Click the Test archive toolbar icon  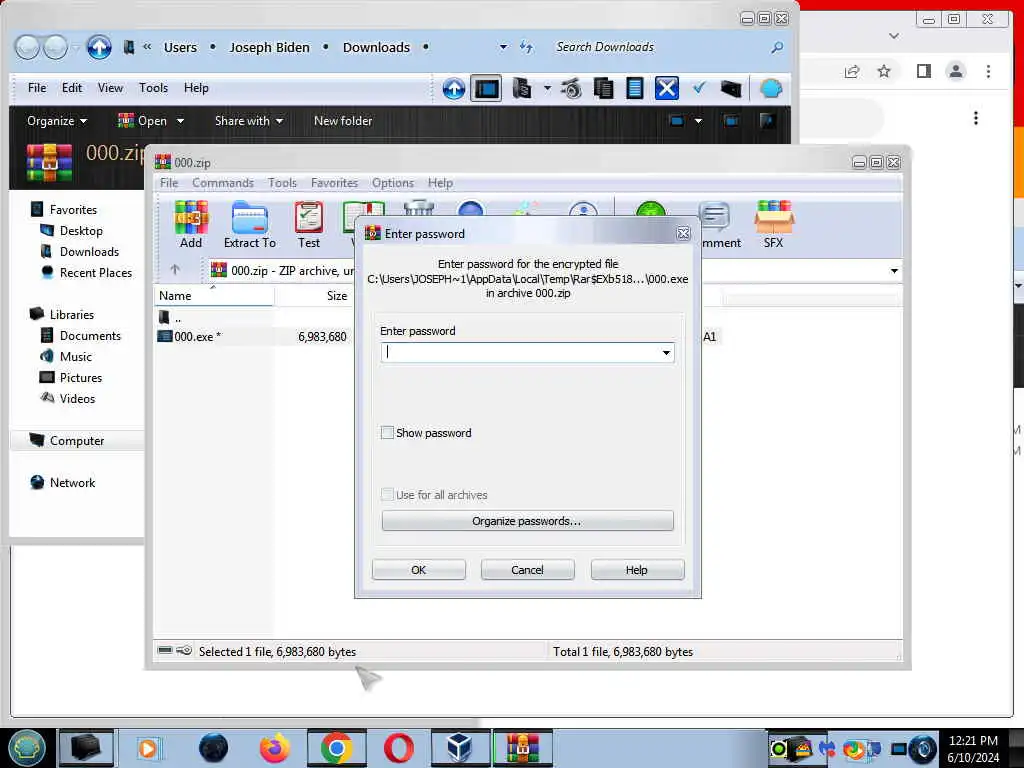click(308, 224)
